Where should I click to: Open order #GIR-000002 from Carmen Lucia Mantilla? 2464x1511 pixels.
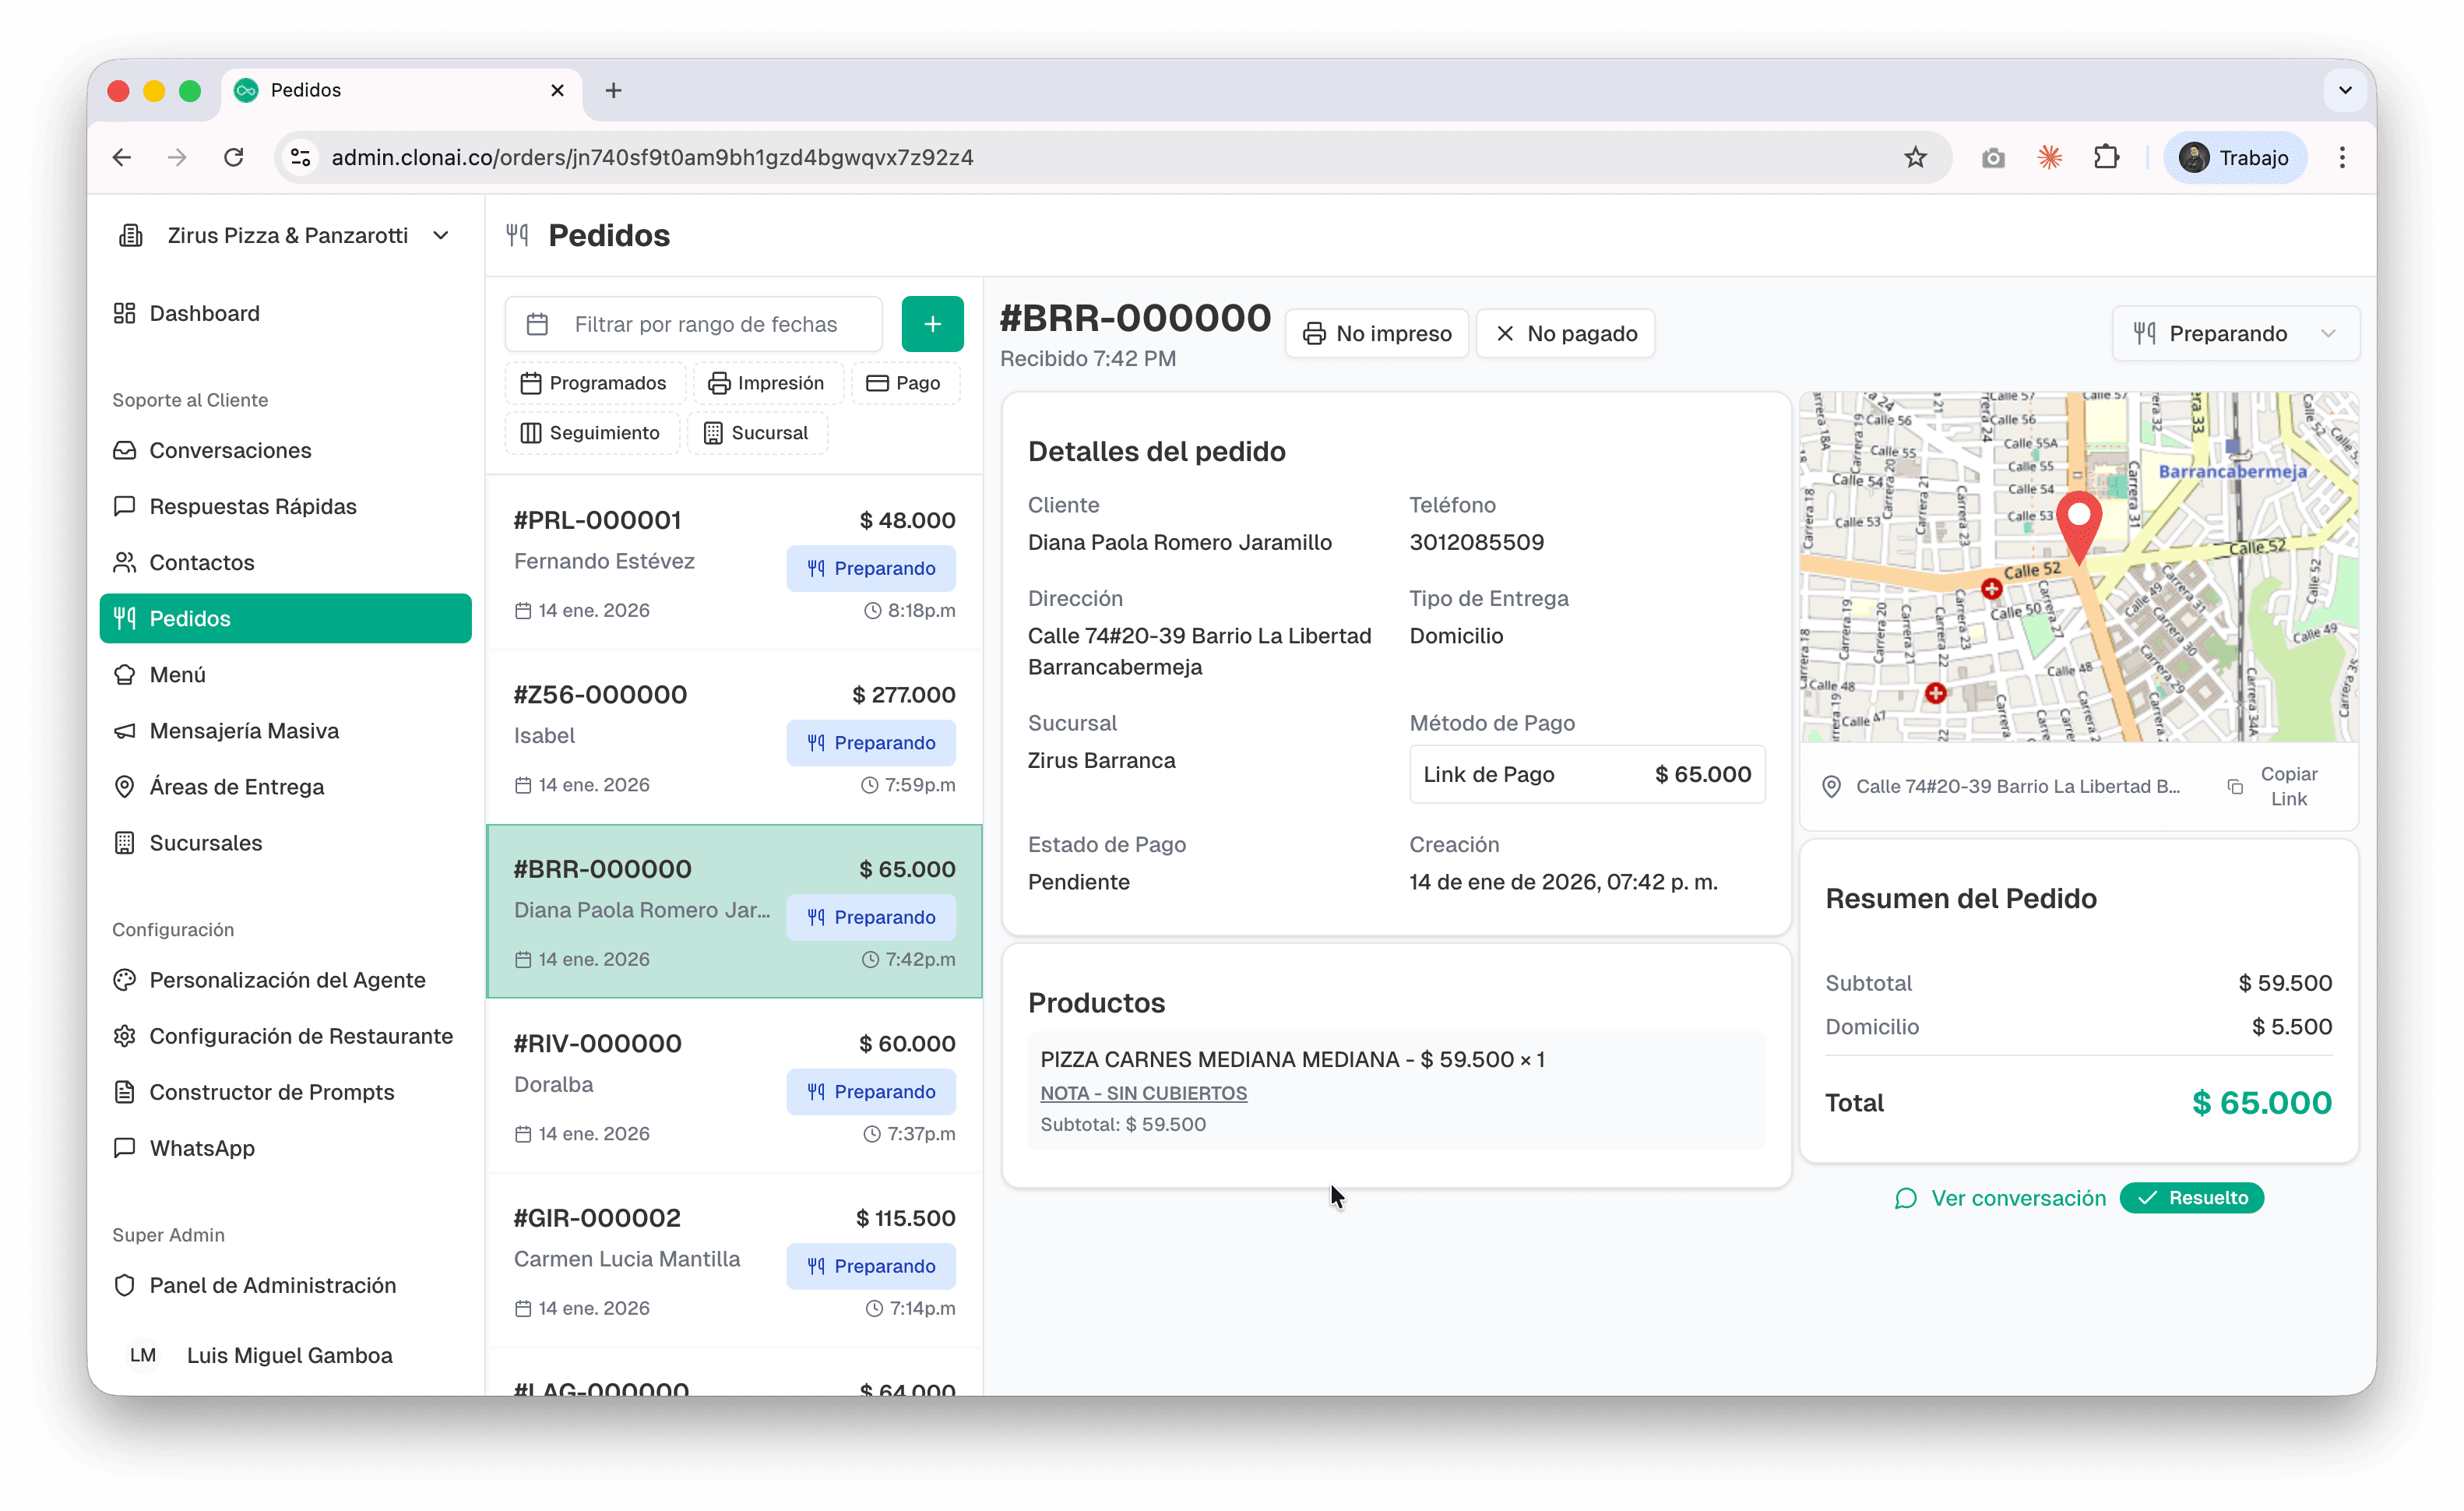[x=734, y=1261]
